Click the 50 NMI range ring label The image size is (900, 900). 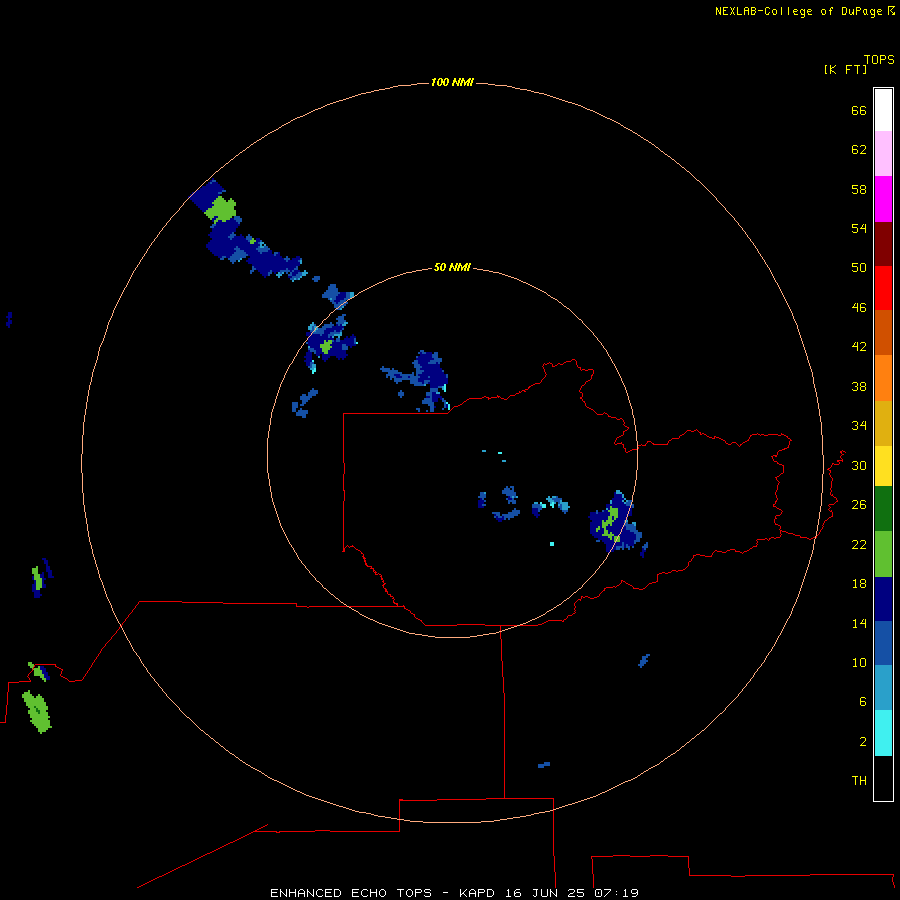point(452,267)
